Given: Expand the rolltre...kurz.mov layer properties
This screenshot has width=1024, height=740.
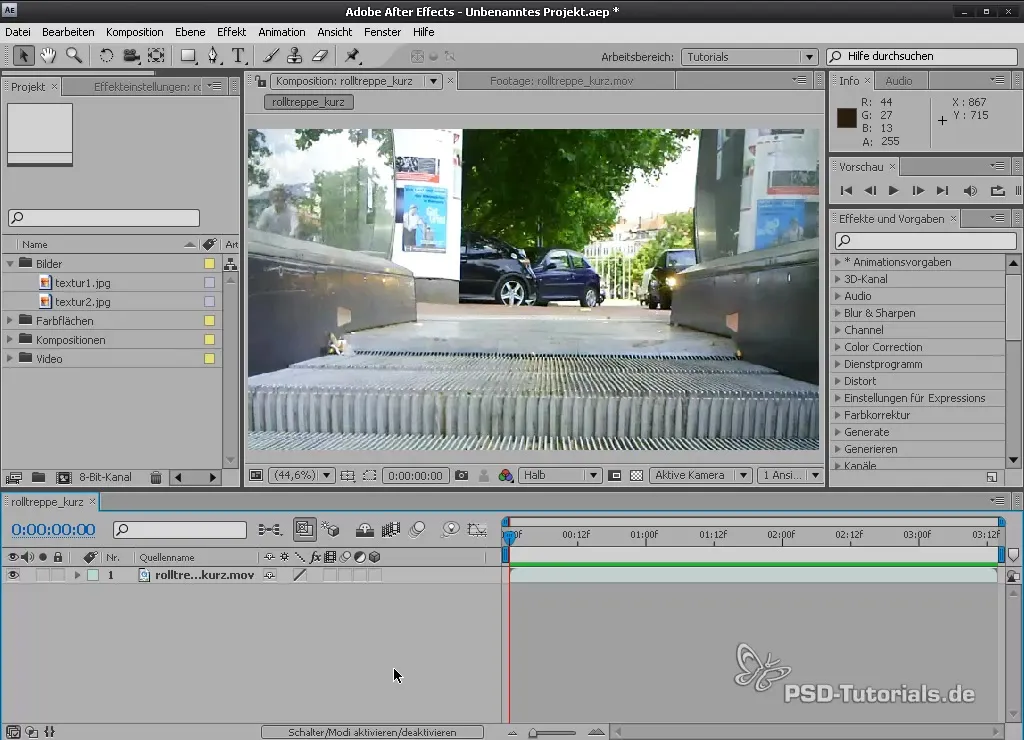Looking at the screenshot, I should [x=77, y=575].
